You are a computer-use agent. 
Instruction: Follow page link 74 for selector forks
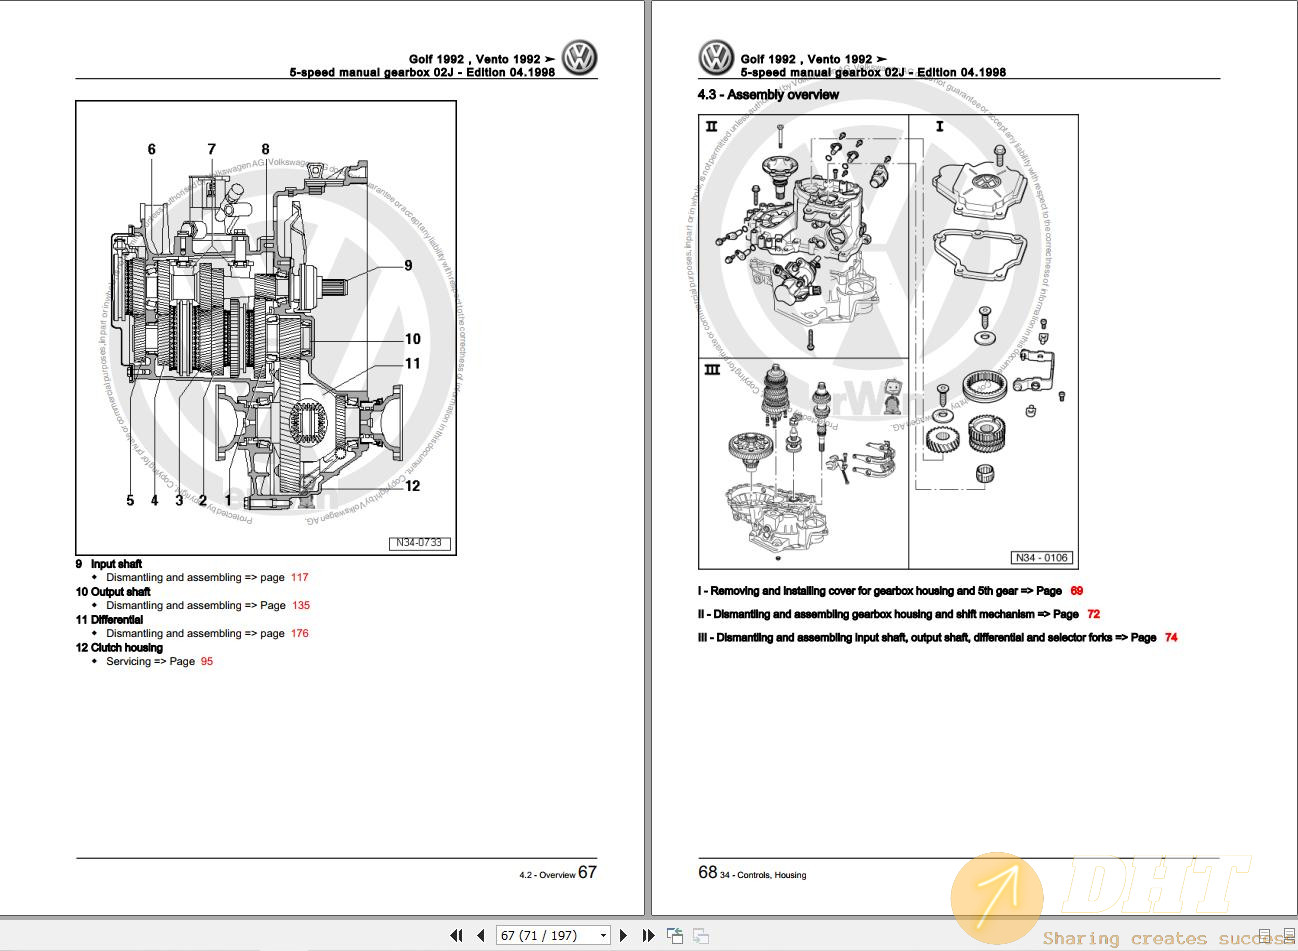(1171, 637)
